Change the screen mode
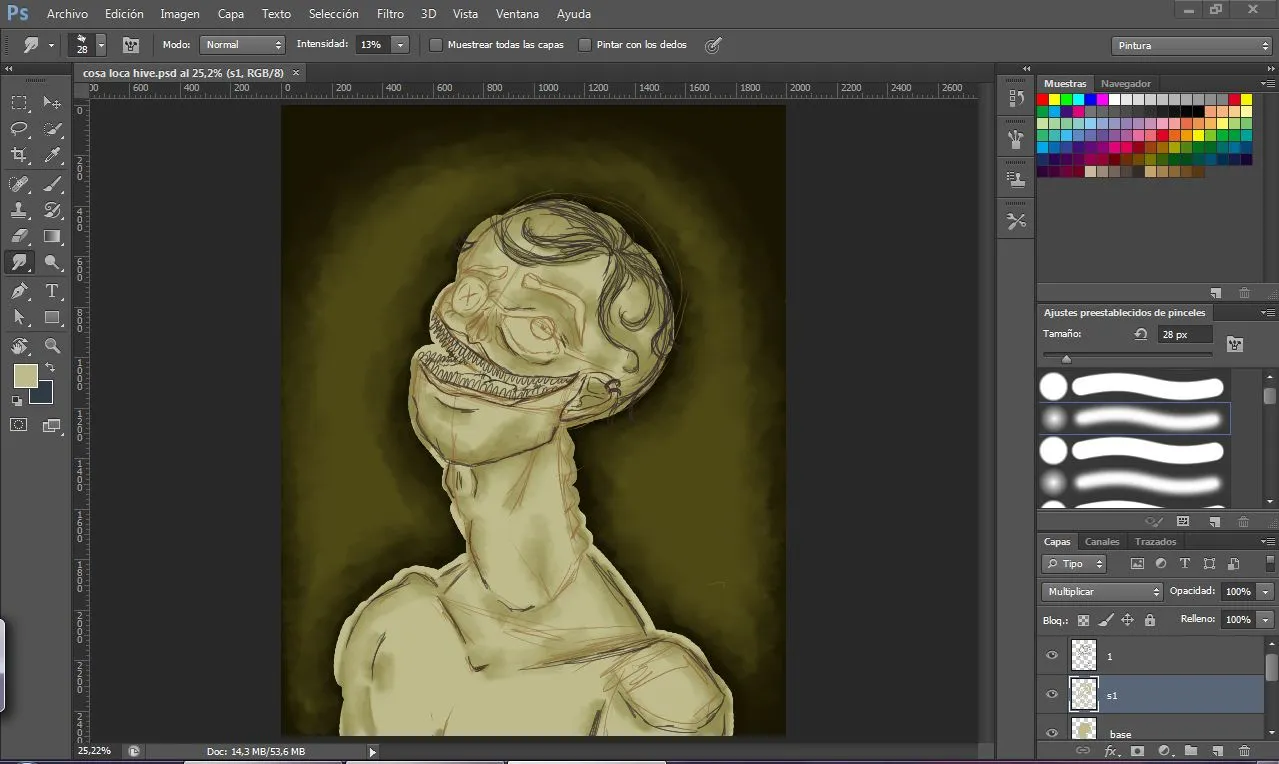 52,425
